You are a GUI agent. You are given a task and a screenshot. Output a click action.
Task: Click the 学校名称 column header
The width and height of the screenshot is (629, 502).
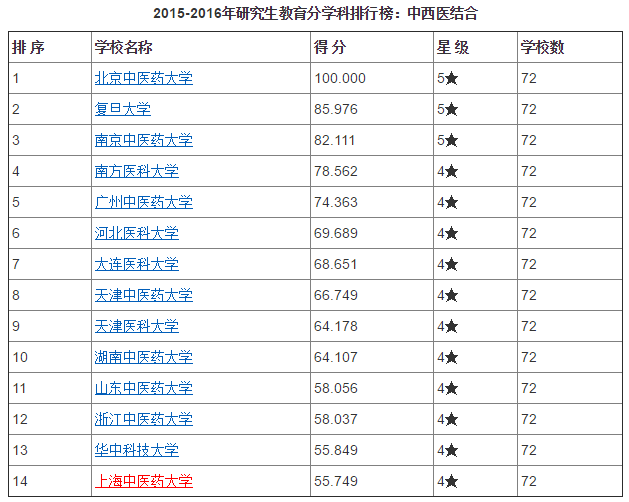pos(123,48)
